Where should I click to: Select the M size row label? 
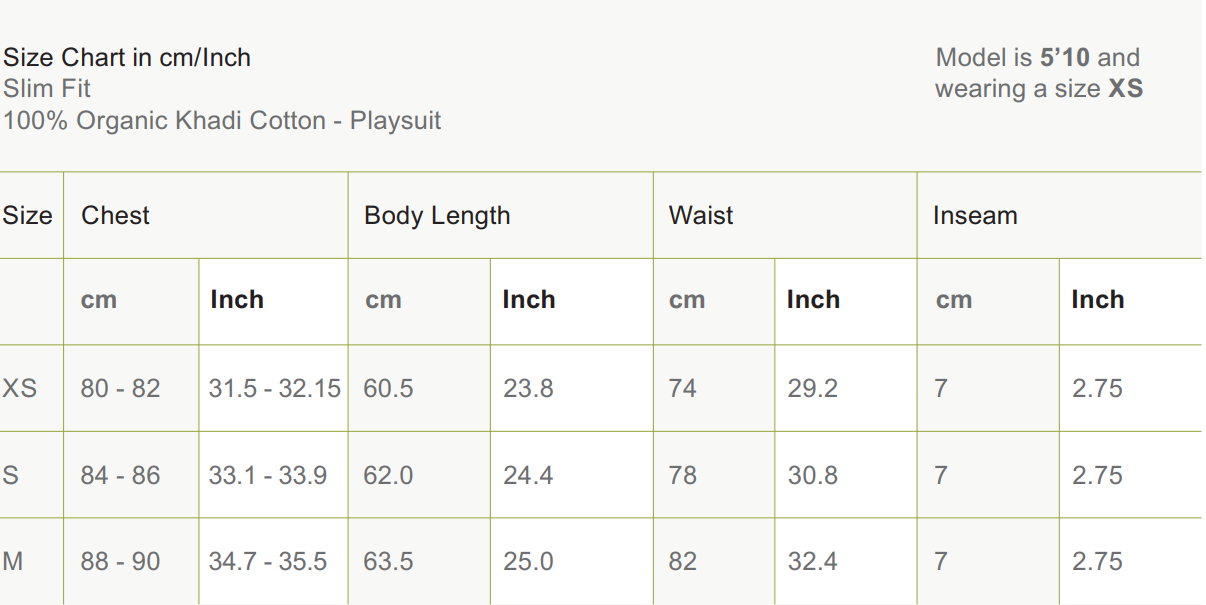pos(13,562)
